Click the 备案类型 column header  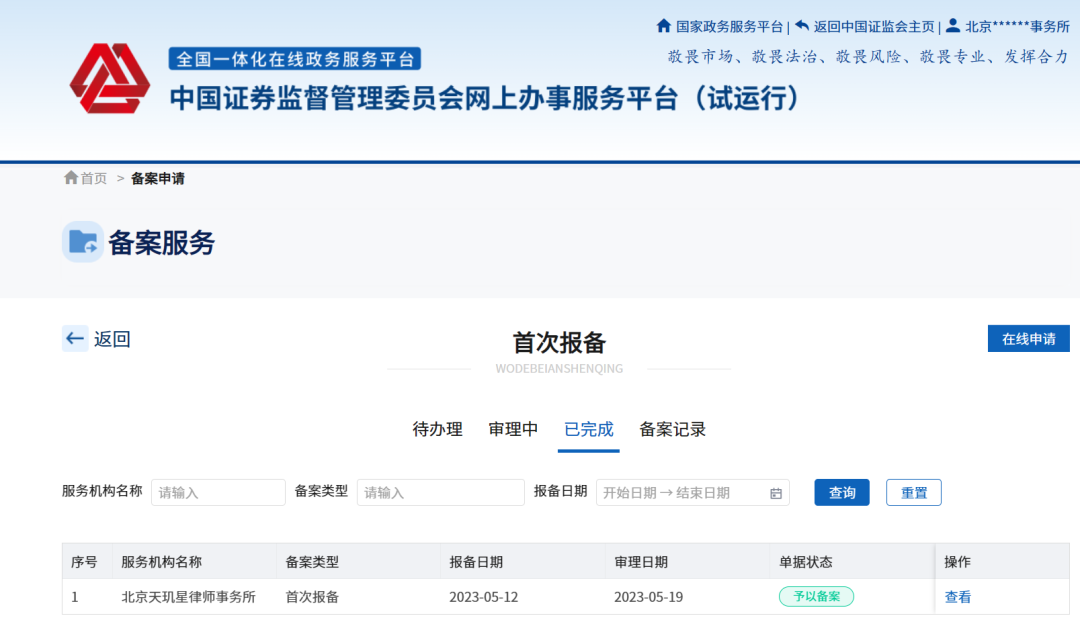point(312,562)
